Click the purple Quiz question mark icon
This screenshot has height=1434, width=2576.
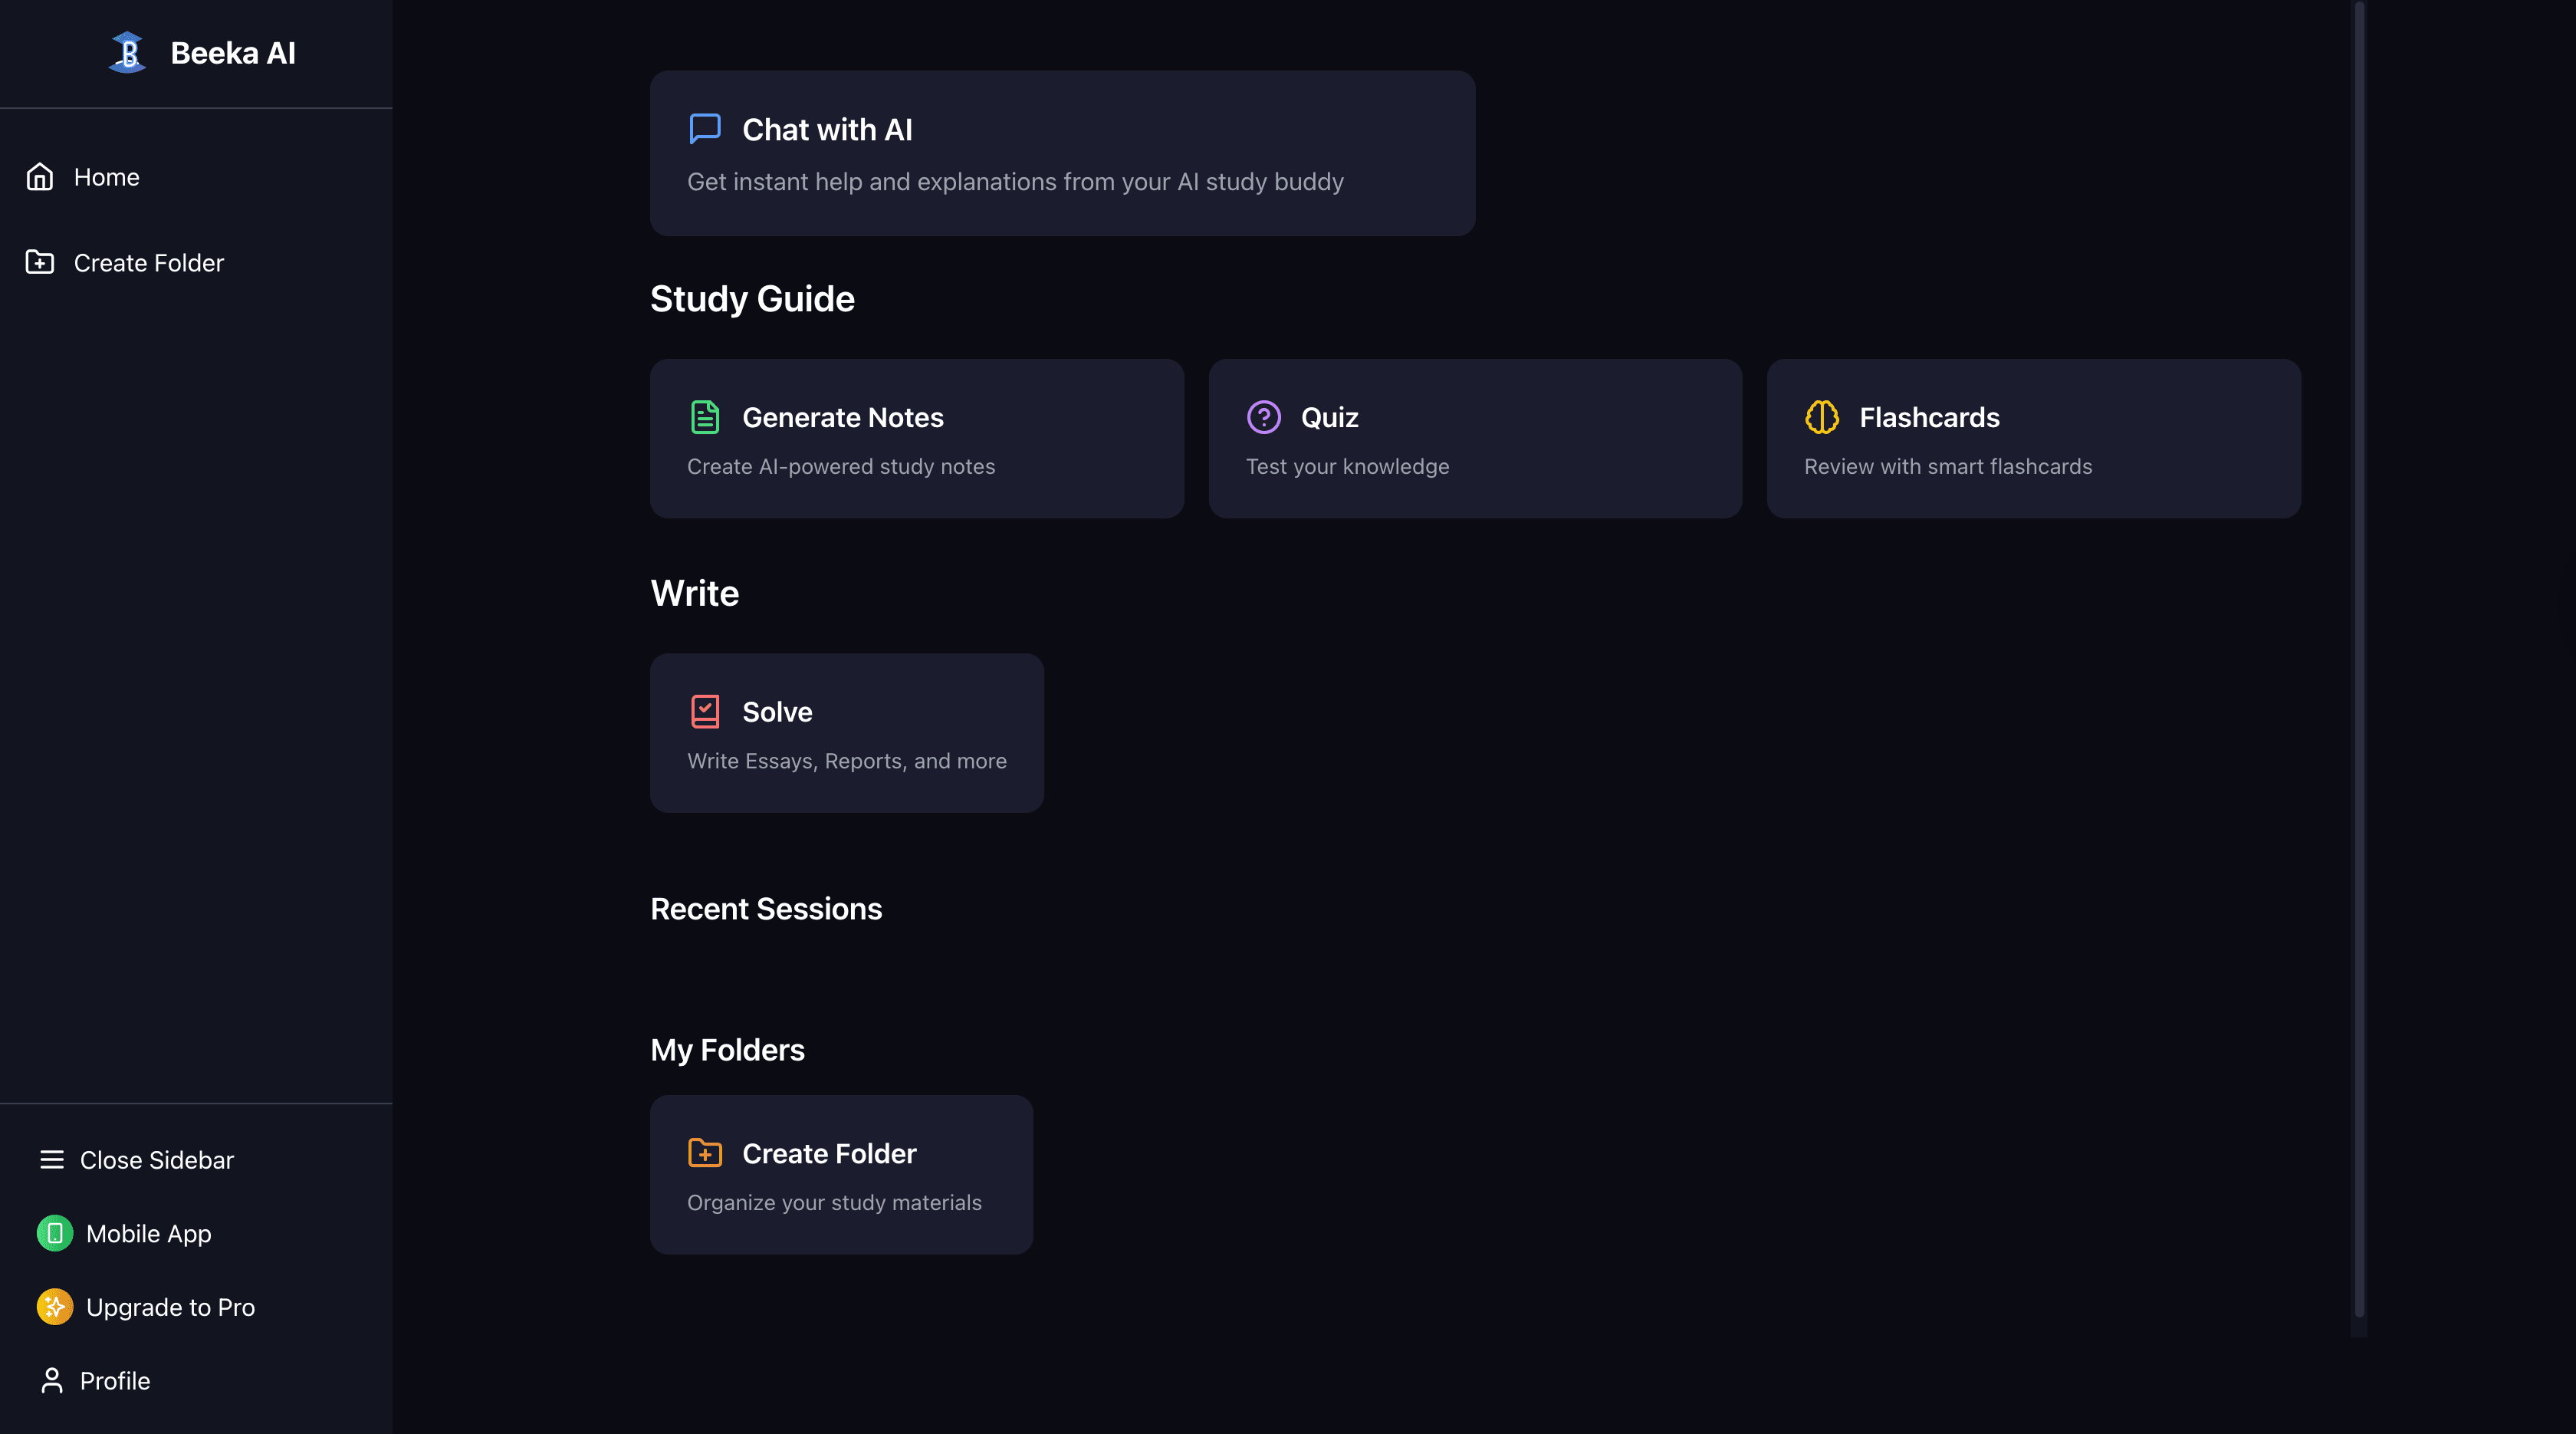pos(1264,417)
